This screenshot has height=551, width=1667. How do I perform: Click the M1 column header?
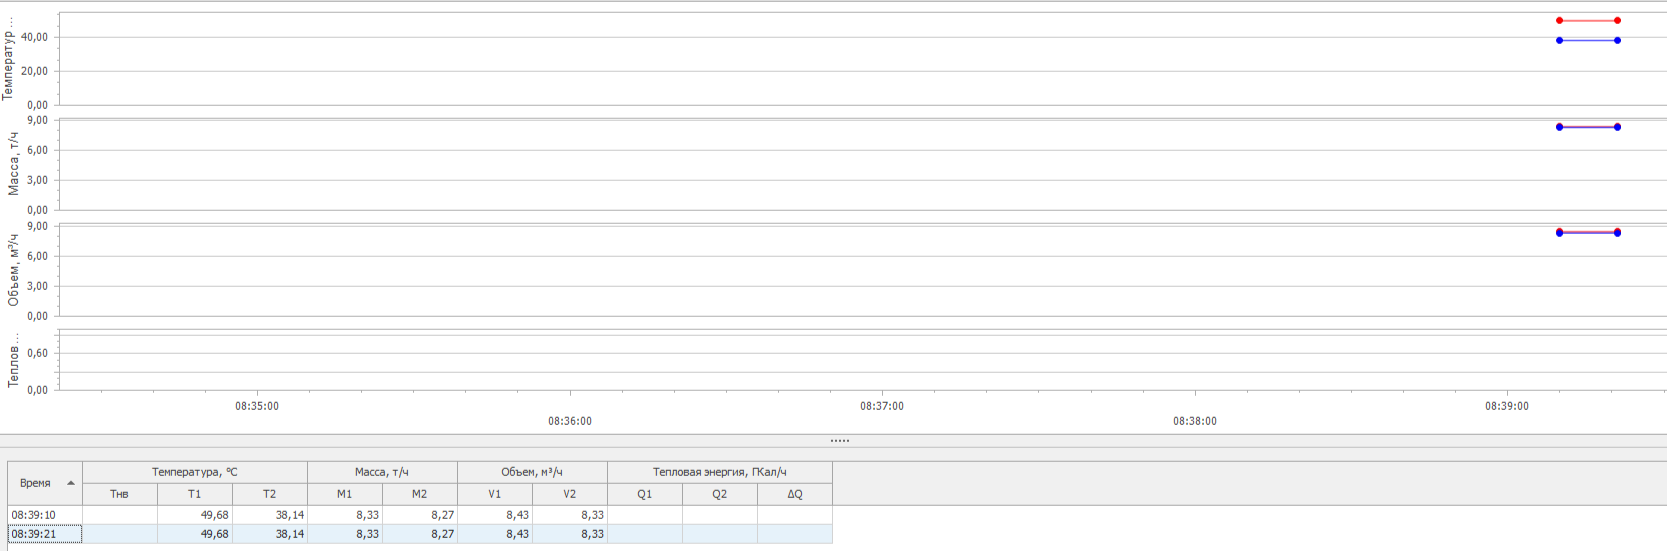pos(345,494)
